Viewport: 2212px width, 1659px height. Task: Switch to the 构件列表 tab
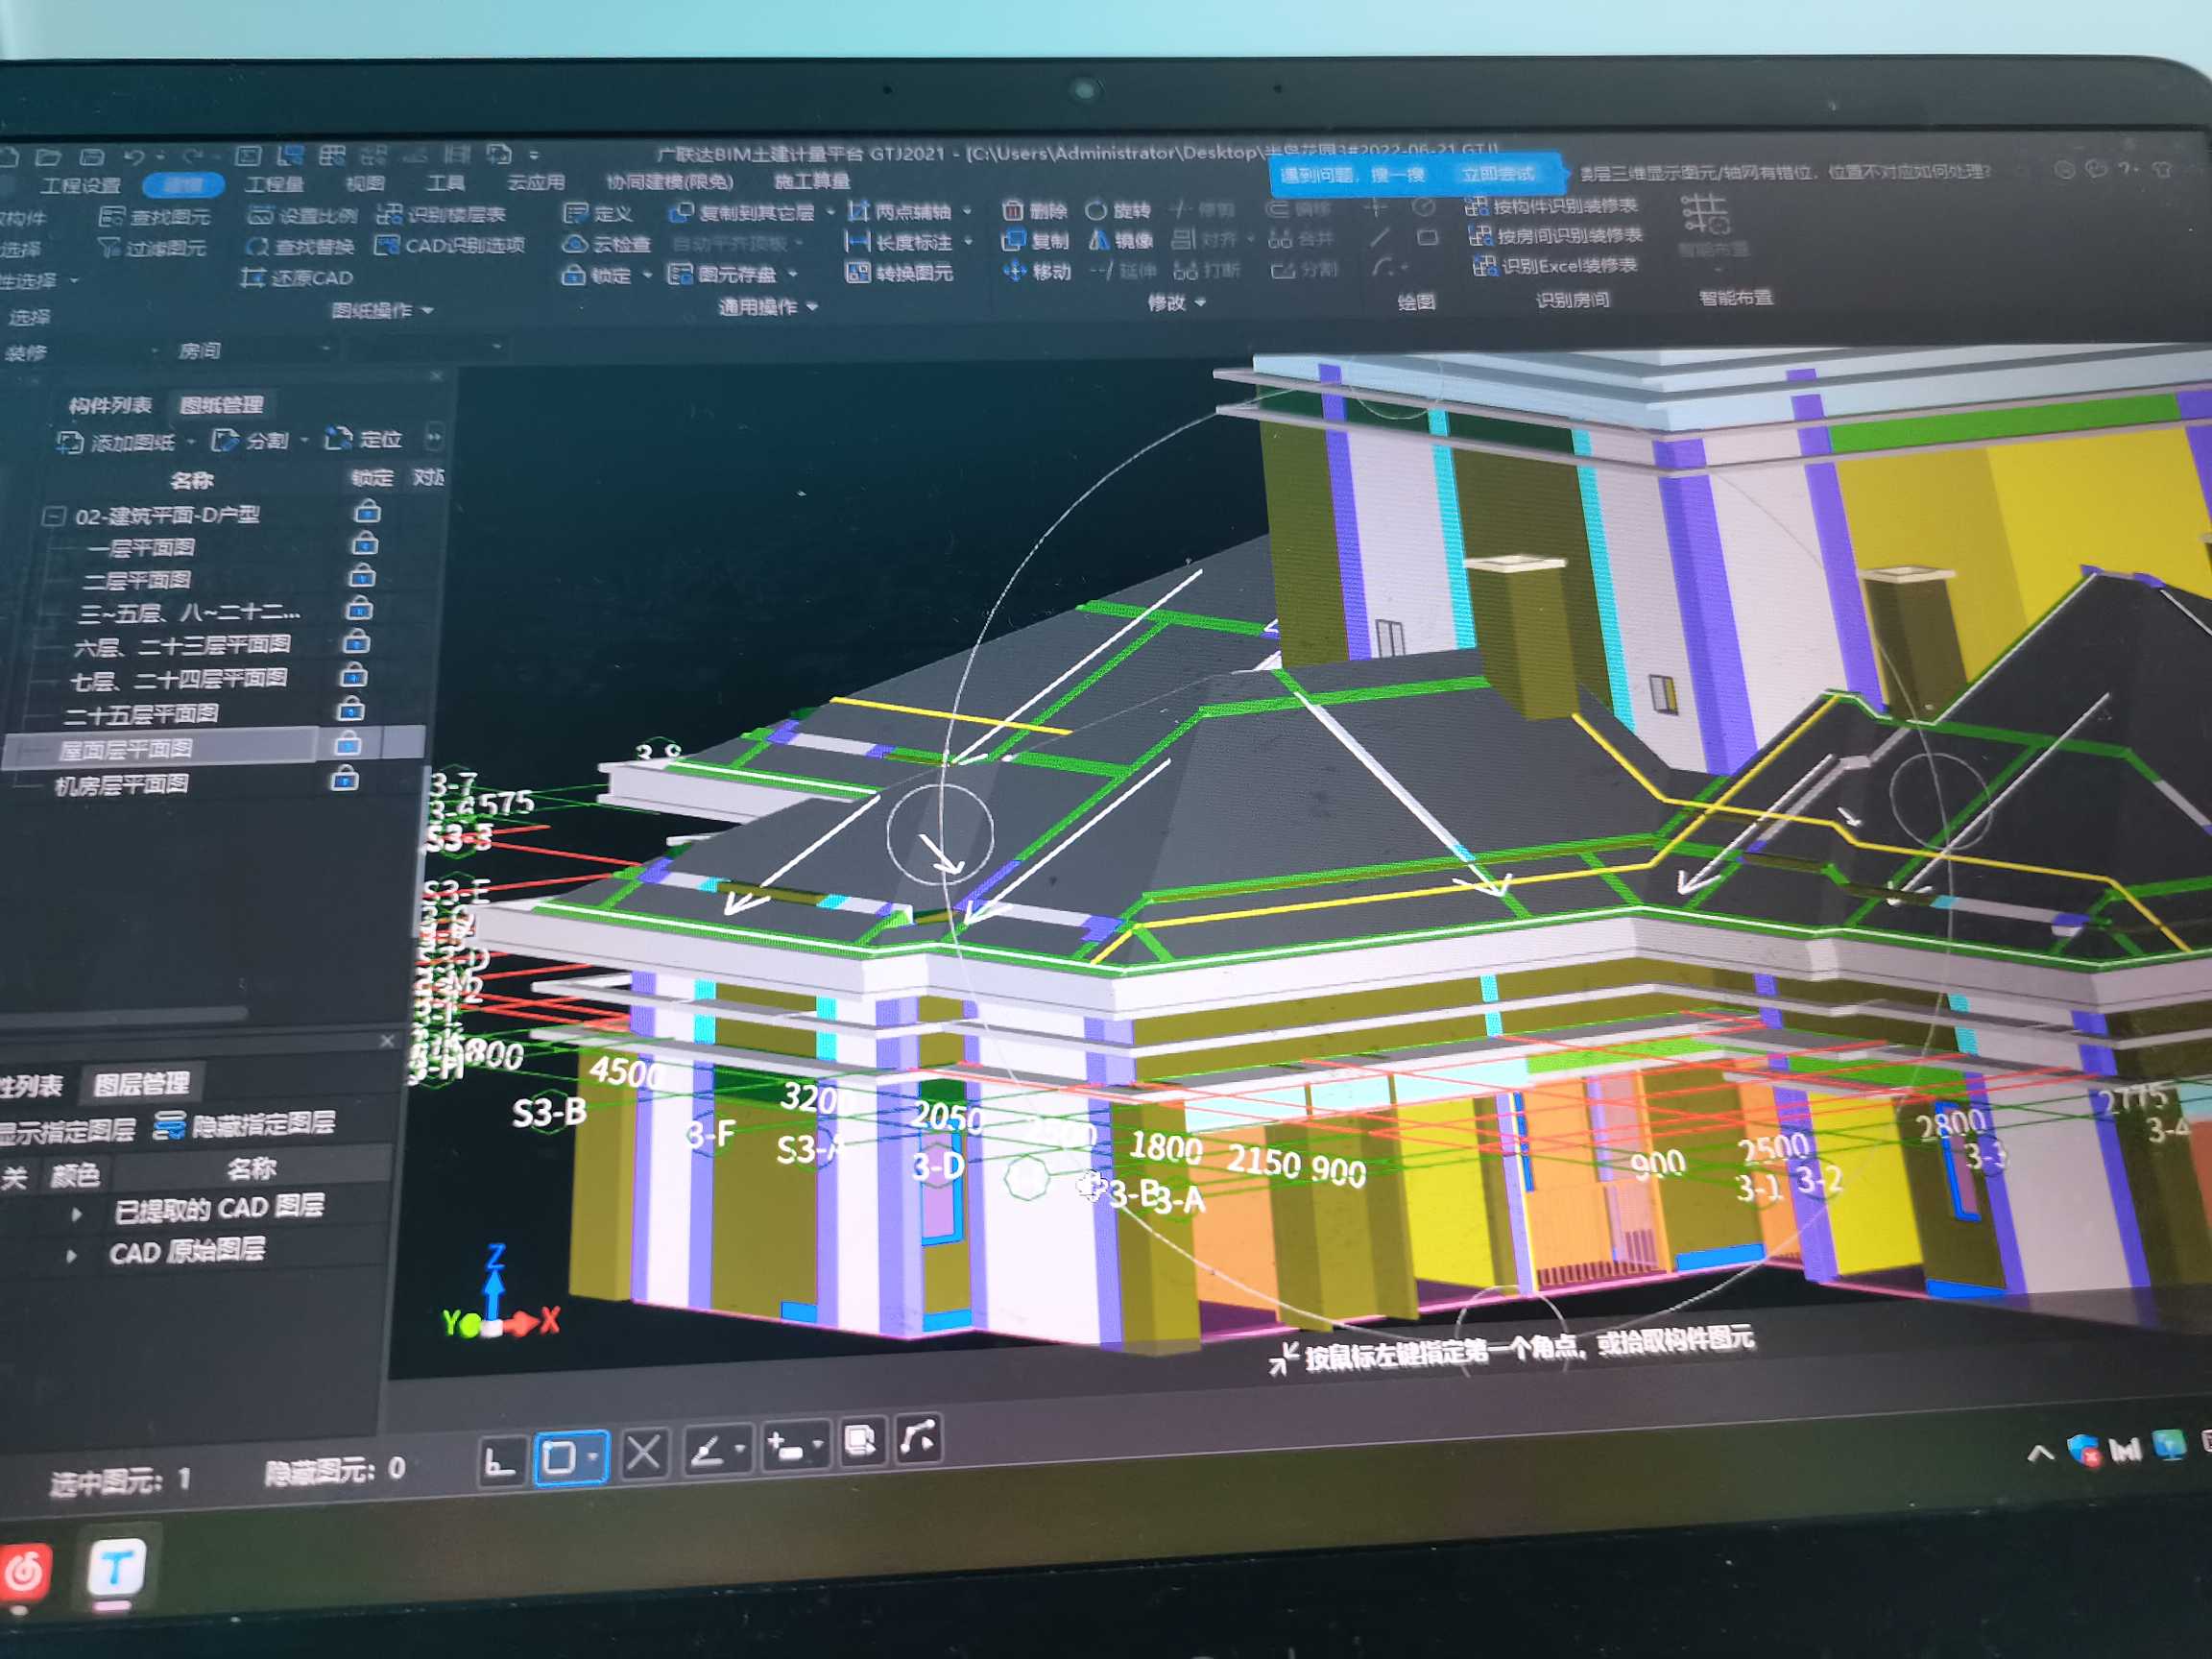(x=109, y=405)
